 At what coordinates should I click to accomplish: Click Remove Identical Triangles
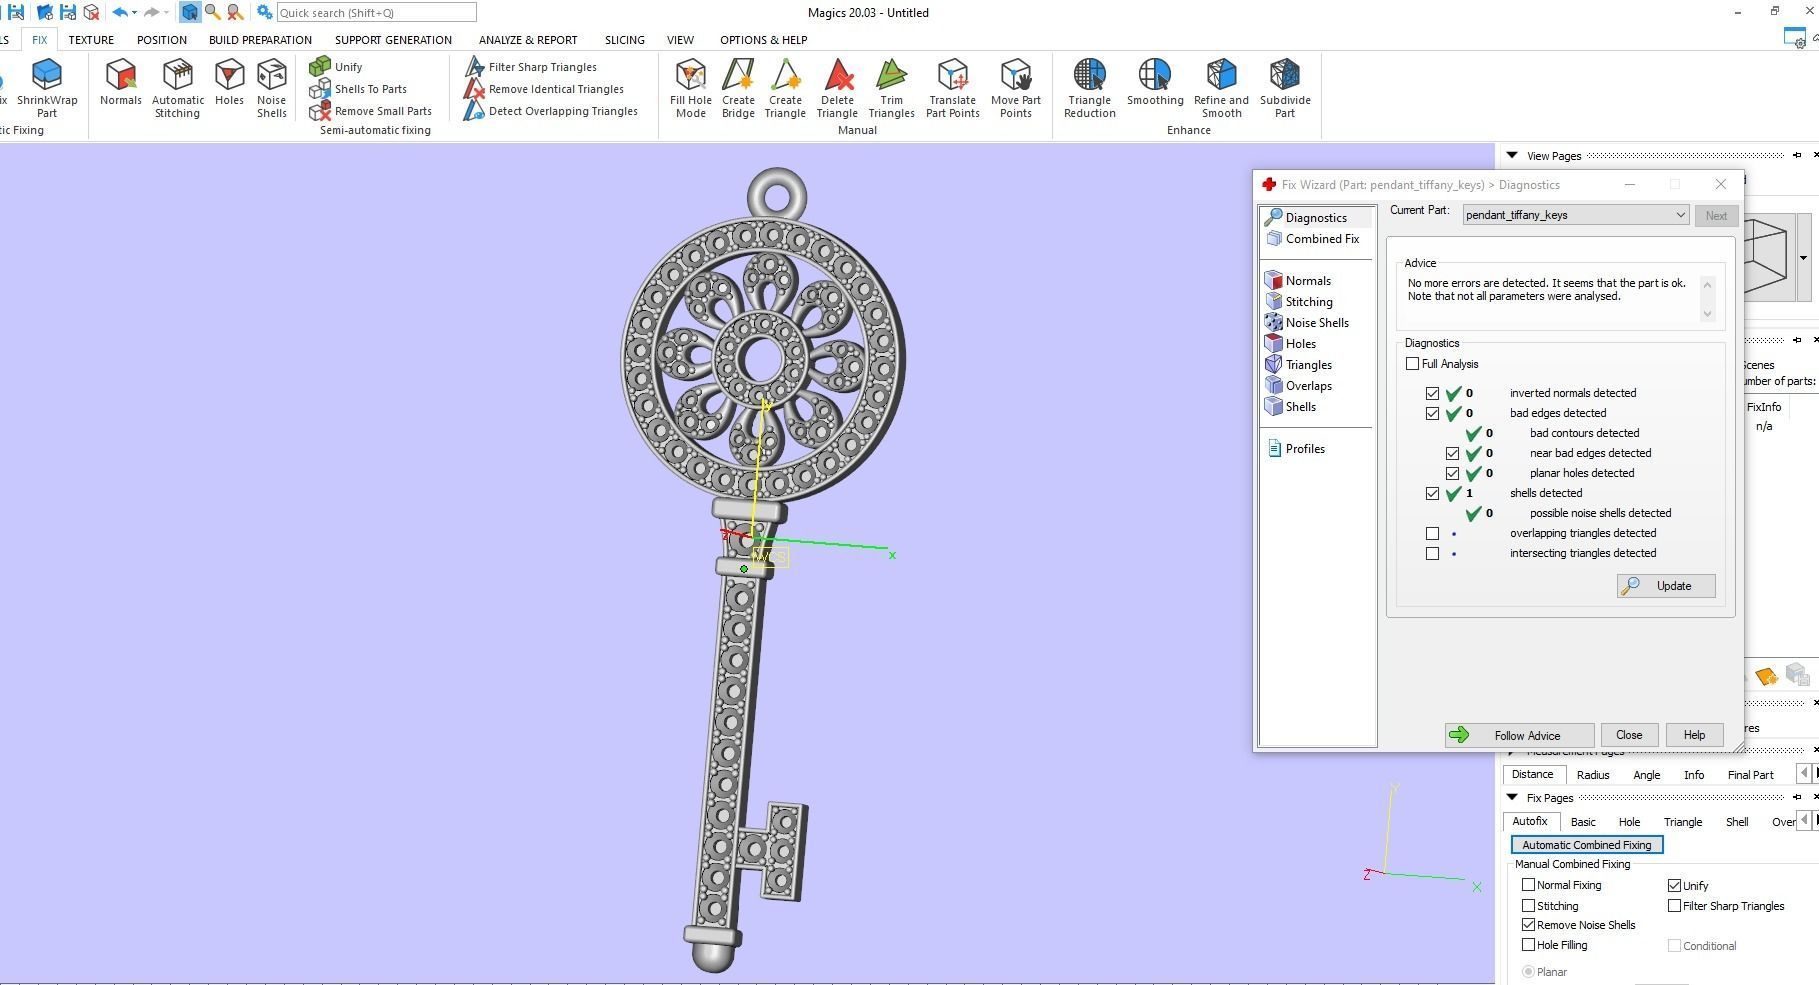tap(544, 89)
